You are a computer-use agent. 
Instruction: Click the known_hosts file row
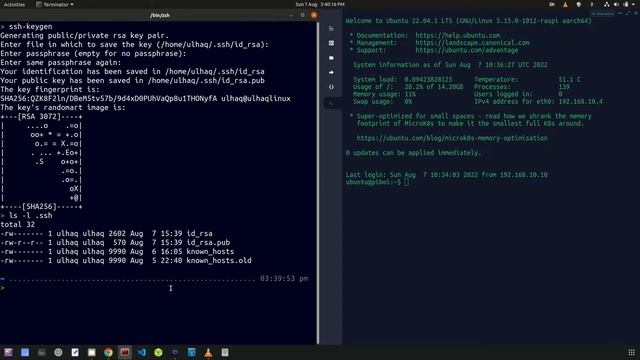click(x=117, y=251)
